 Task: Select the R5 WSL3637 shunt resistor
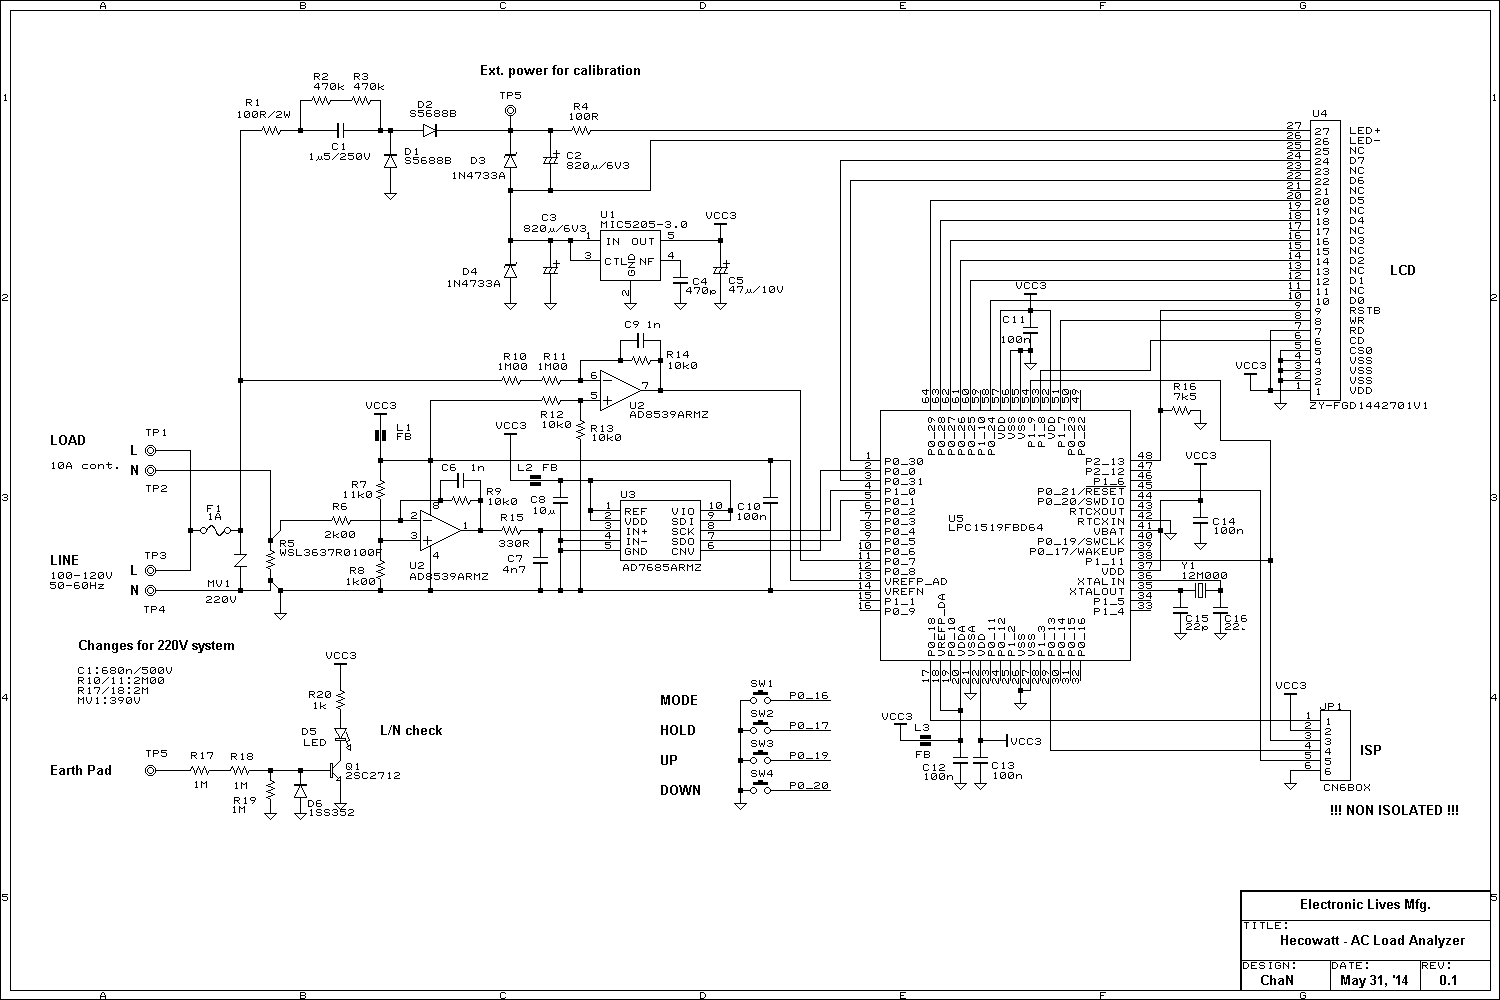pyautogui.click(x=271, y=560)
